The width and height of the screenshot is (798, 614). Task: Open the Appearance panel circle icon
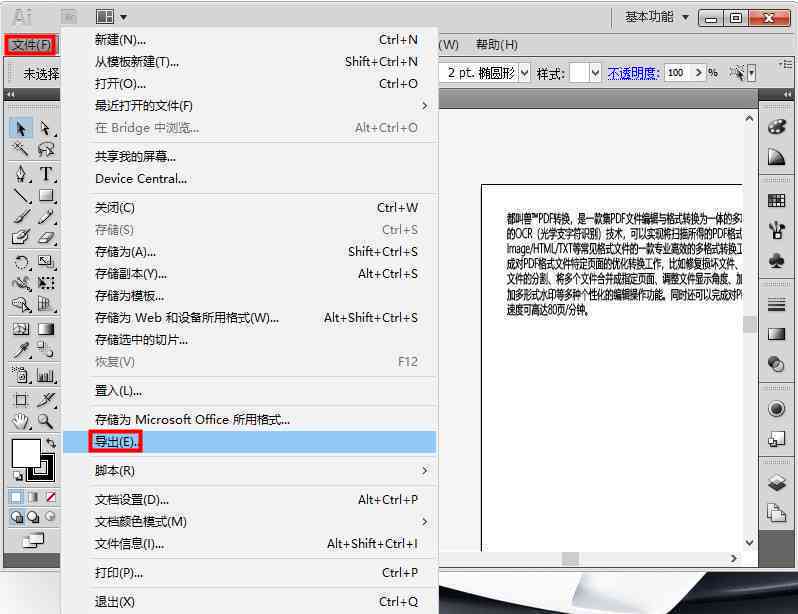776,408
